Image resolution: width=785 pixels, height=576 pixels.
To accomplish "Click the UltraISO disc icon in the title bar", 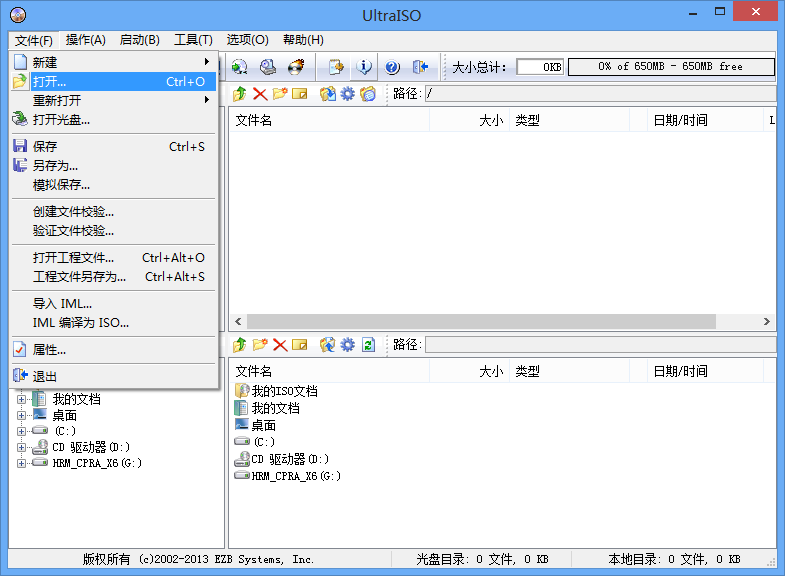I will [x=18, y=15].
